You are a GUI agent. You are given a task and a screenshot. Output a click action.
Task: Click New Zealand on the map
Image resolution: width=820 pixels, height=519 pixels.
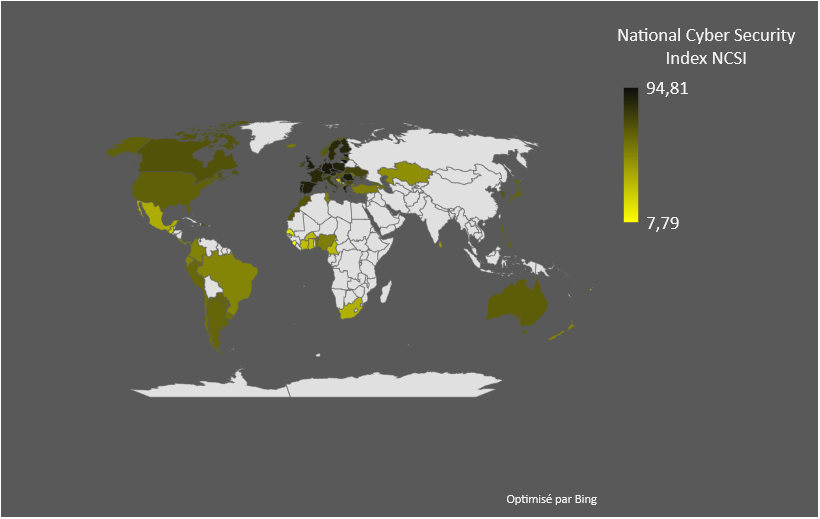(x=564, y=331)
